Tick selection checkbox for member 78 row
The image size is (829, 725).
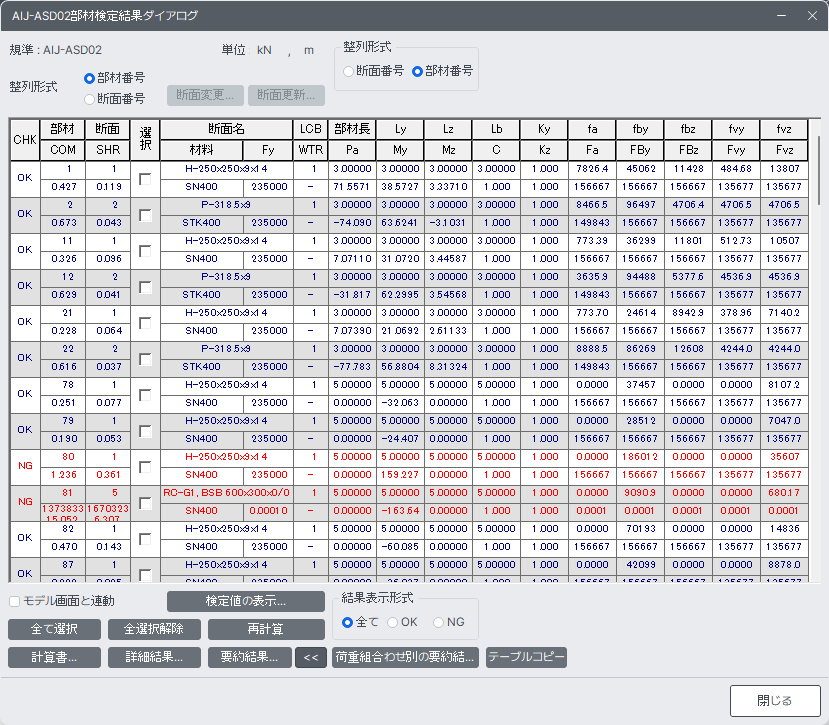(145, 394)
